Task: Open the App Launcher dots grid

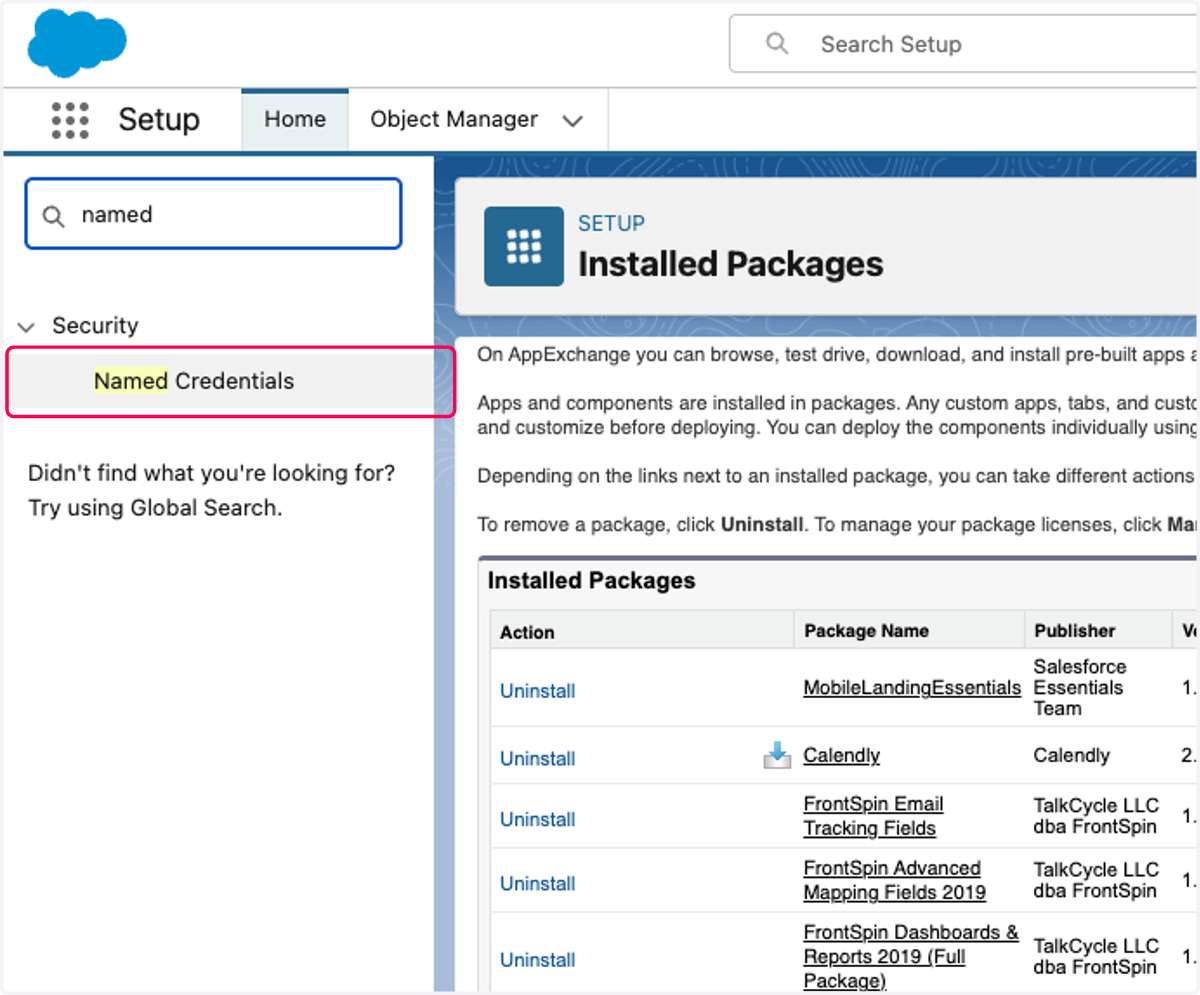Action: pos(70,120)
